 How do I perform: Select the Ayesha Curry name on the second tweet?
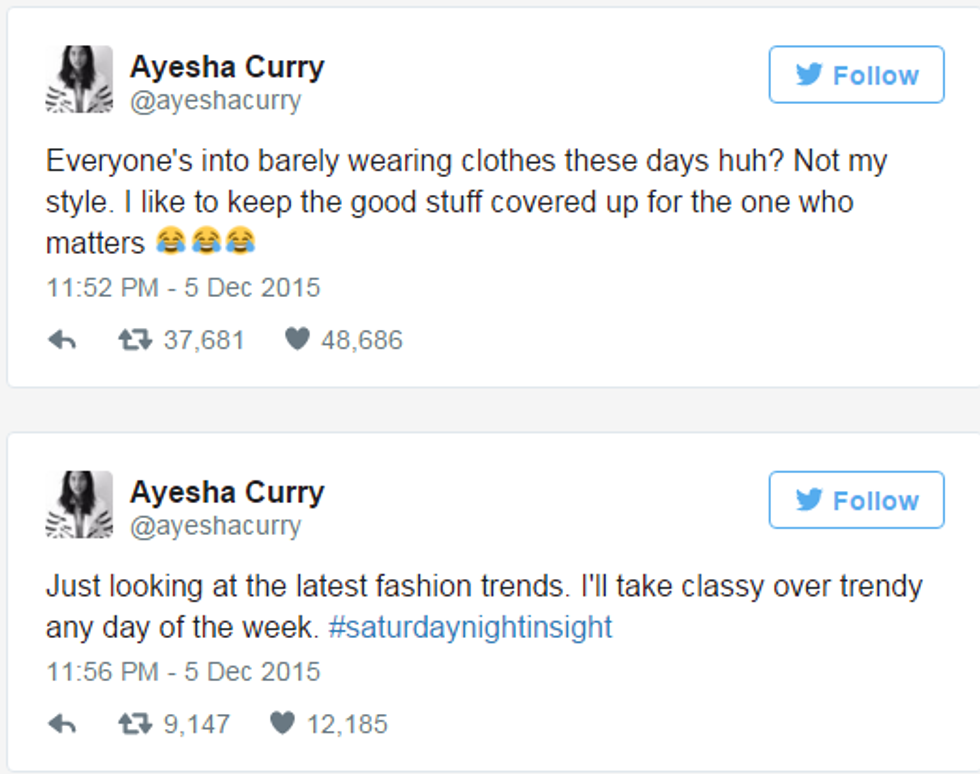click(227, 491)
